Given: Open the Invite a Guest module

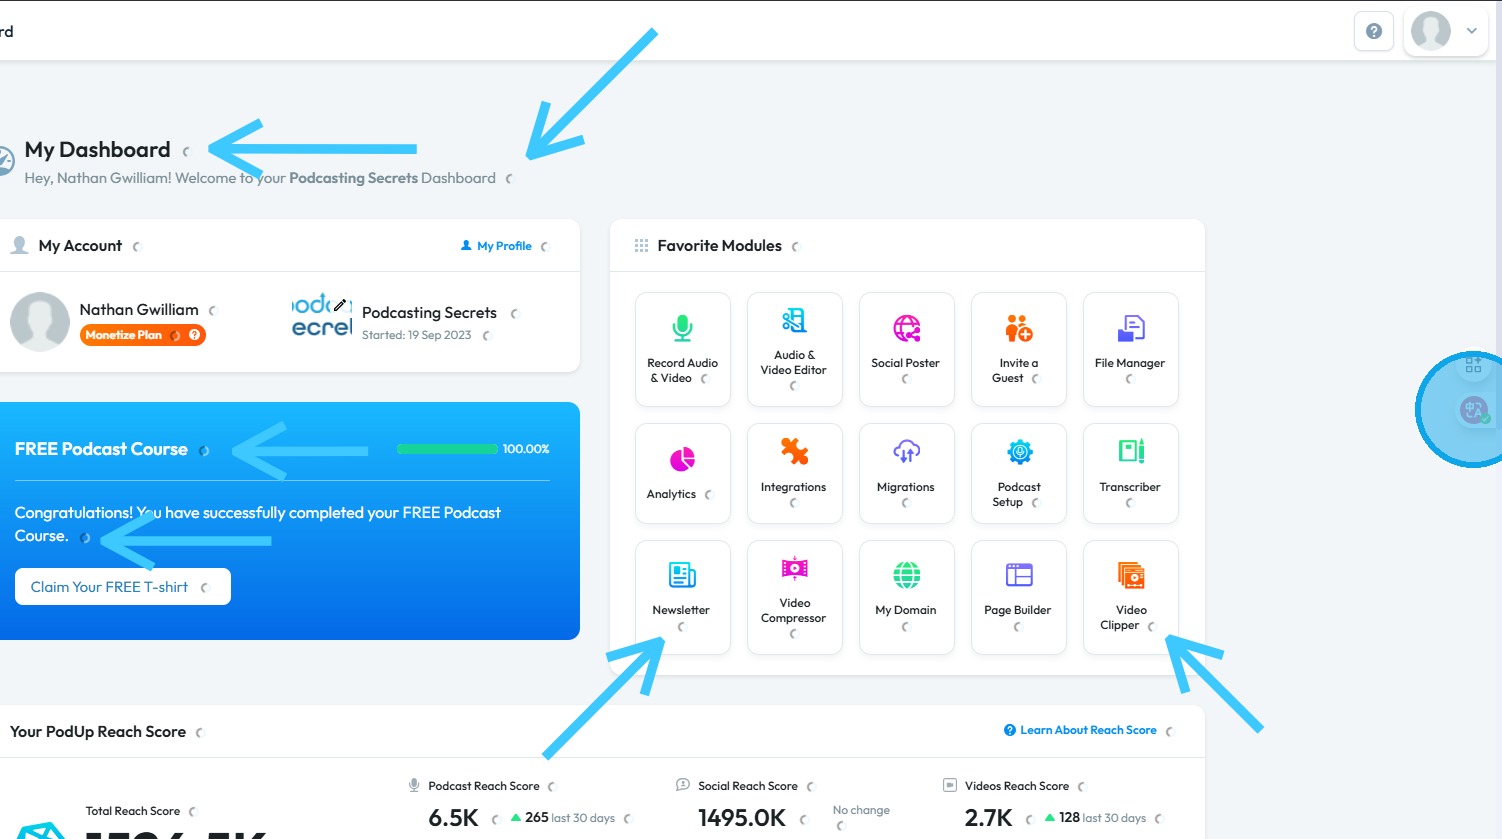Looking at the screenshot, I should pyautogui.click(x=1018, y=349).
